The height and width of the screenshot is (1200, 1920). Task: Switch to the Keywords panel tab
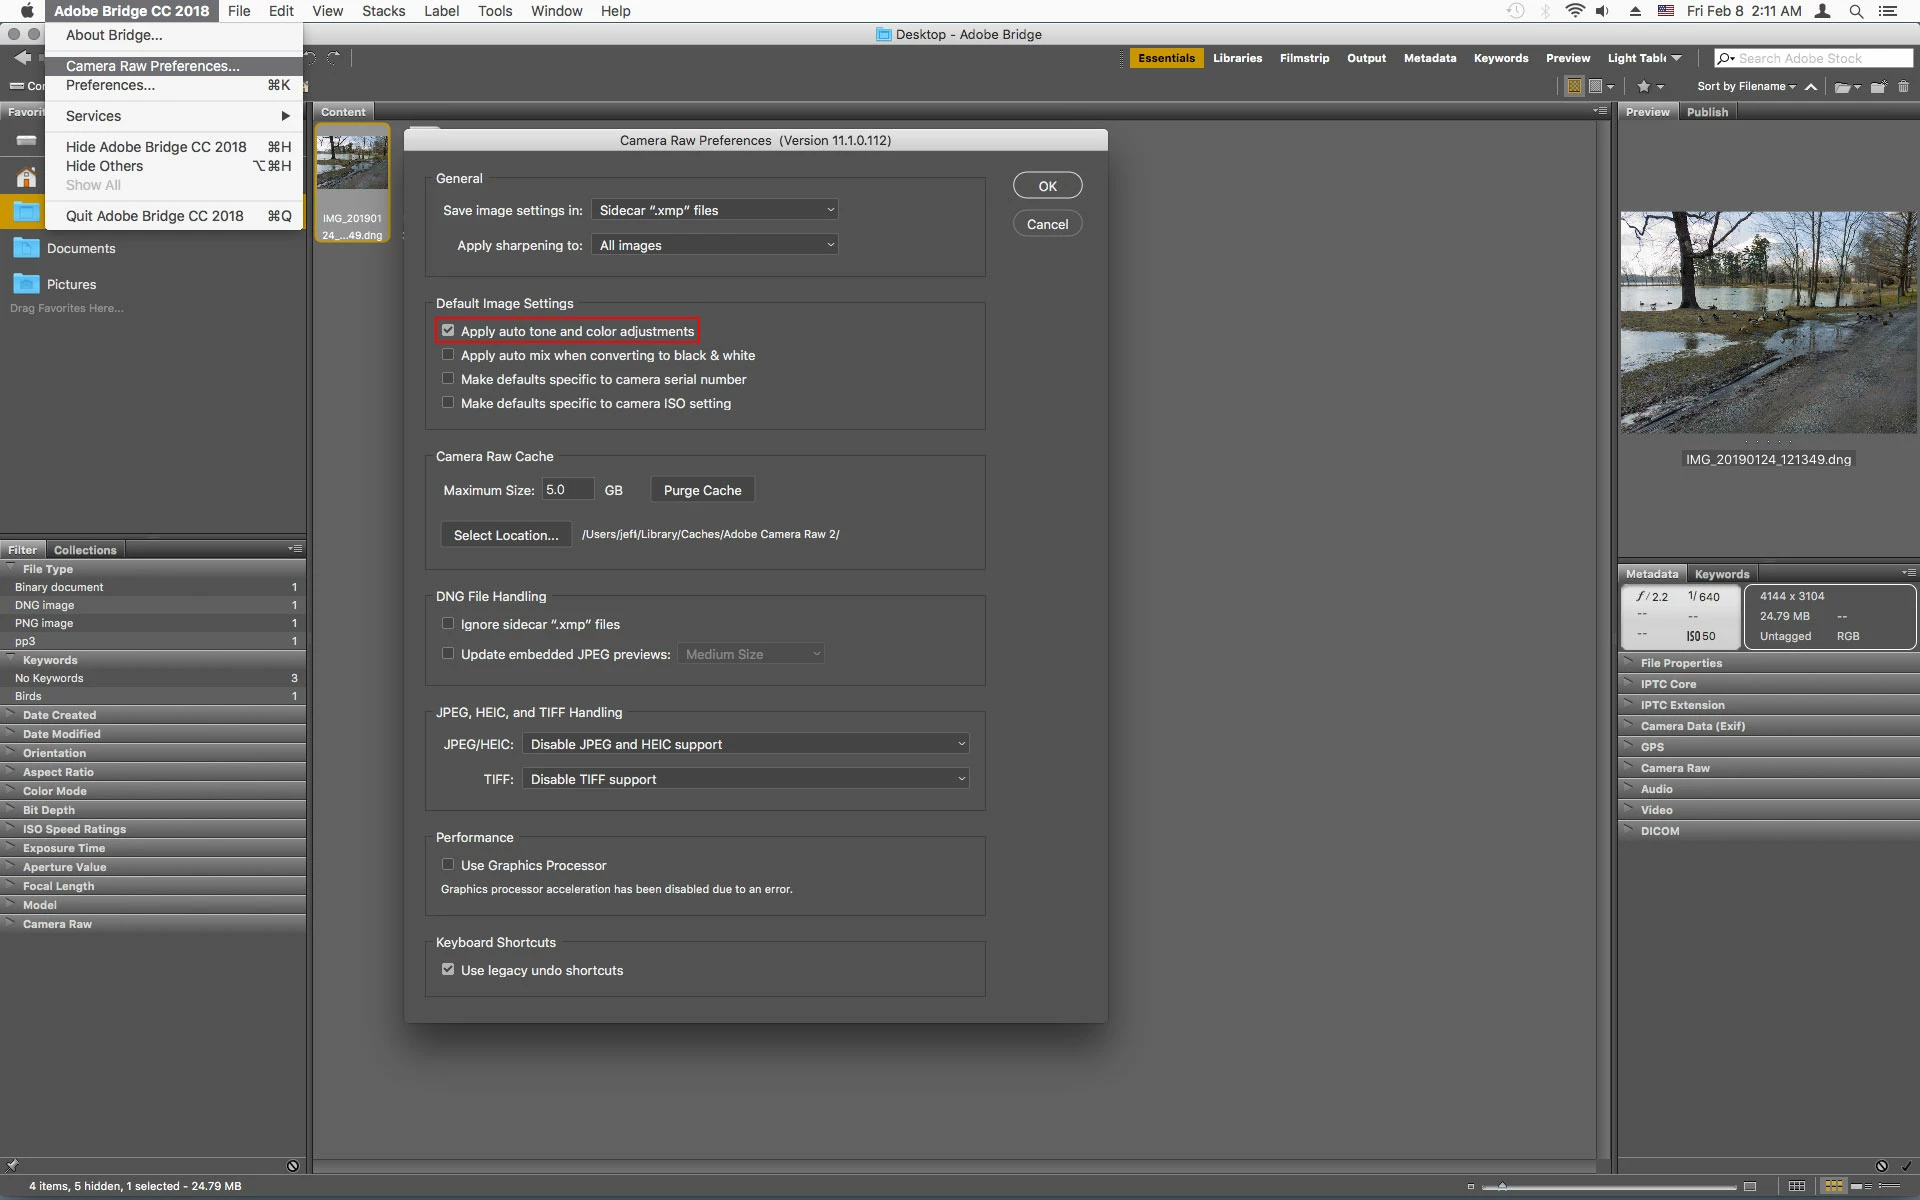pyautogui.click(x=1721, y=574)
